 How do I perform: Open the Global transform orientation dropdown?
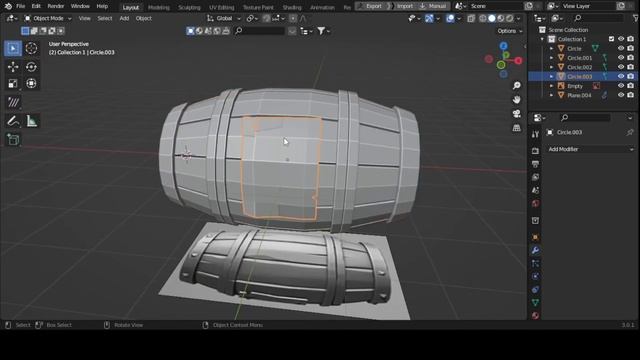tap(224, 18)
